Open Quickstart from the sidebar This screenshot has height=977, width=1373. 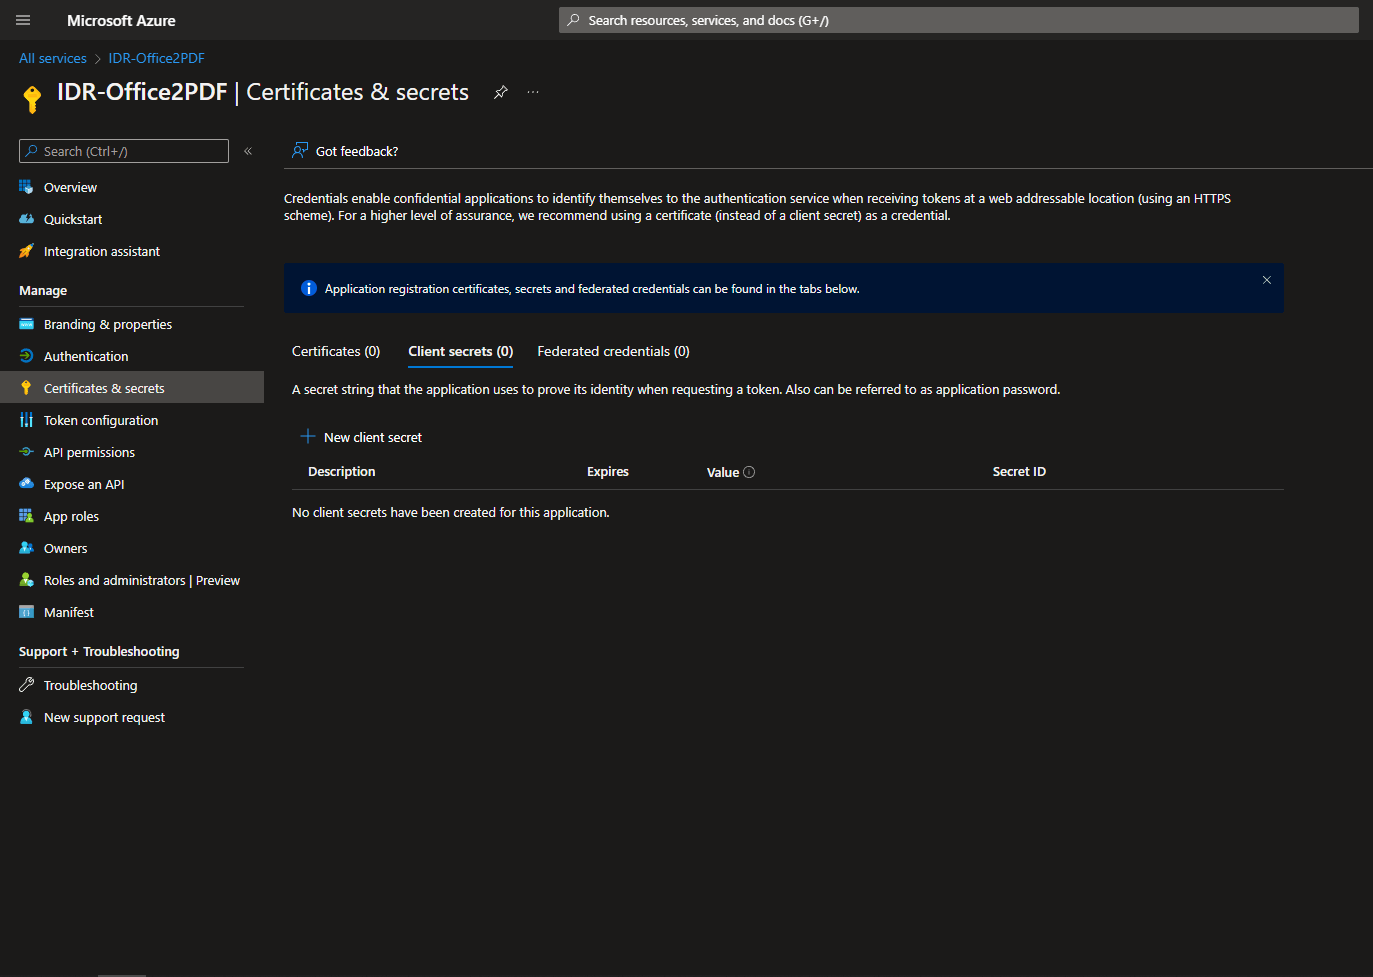pos(73,219)
